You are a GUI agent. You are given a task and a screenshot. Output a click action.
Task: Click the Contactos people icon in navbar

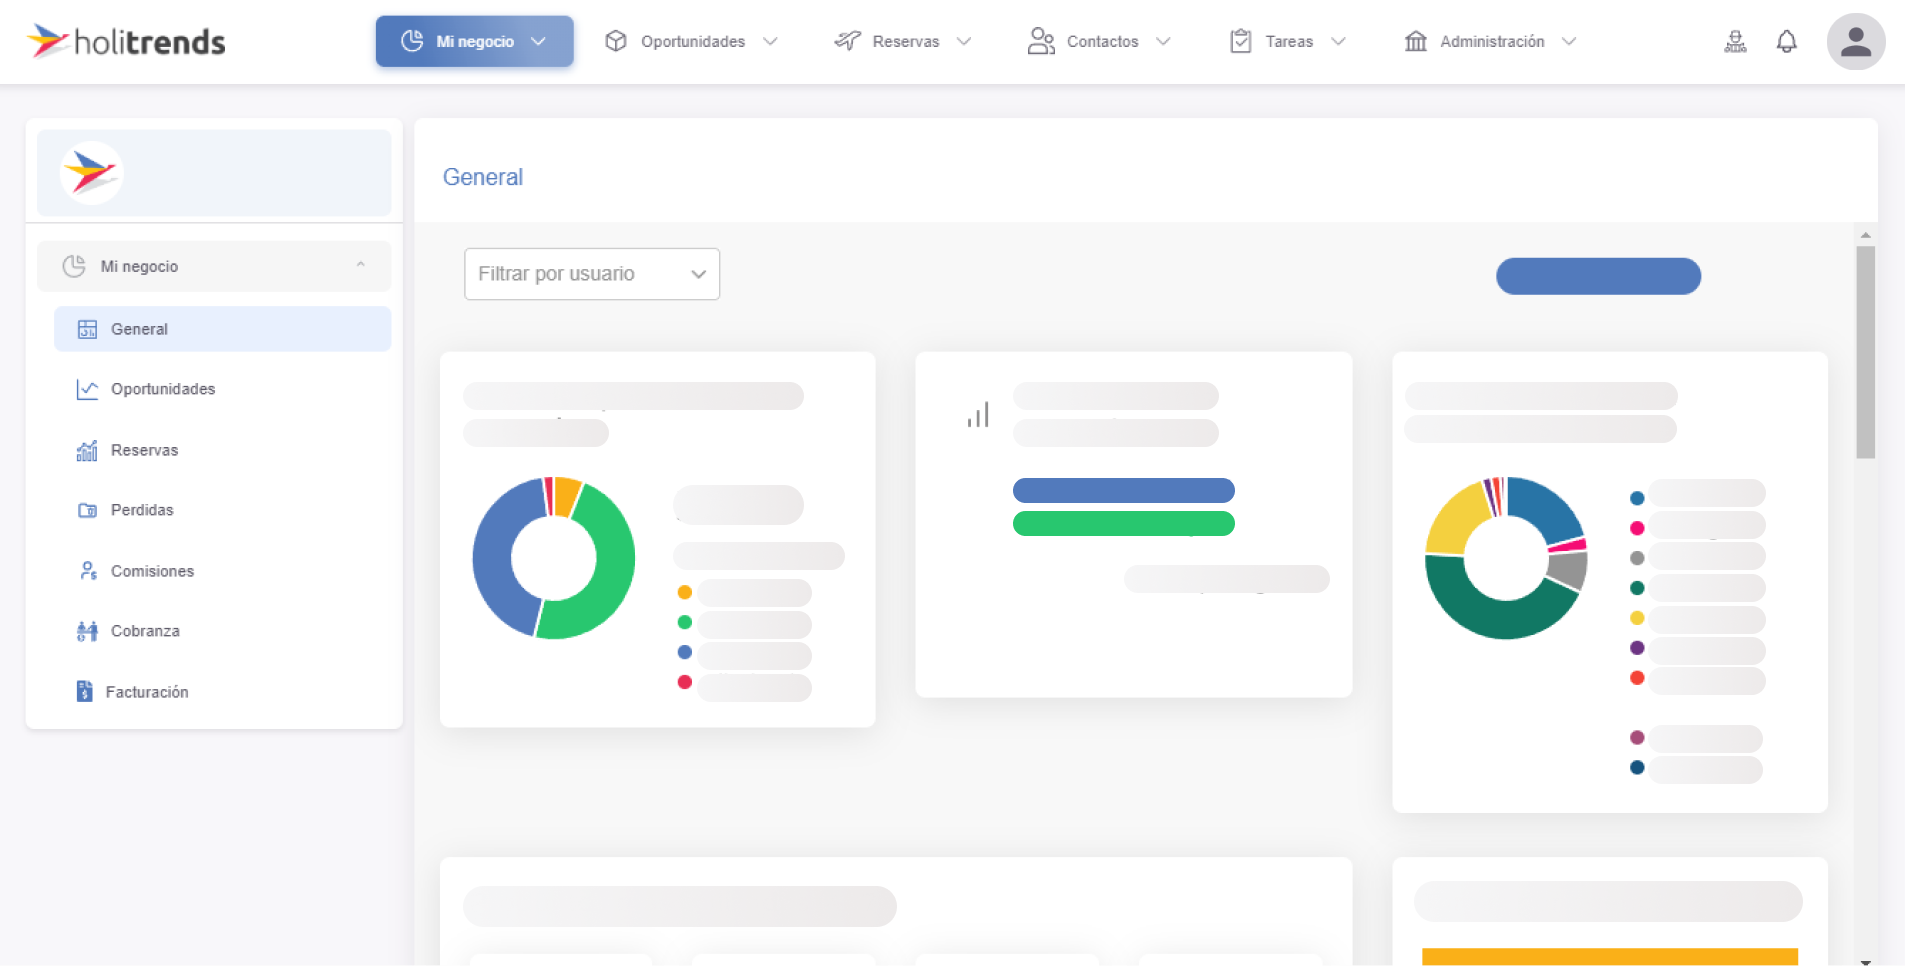[x=1041, y=41]
